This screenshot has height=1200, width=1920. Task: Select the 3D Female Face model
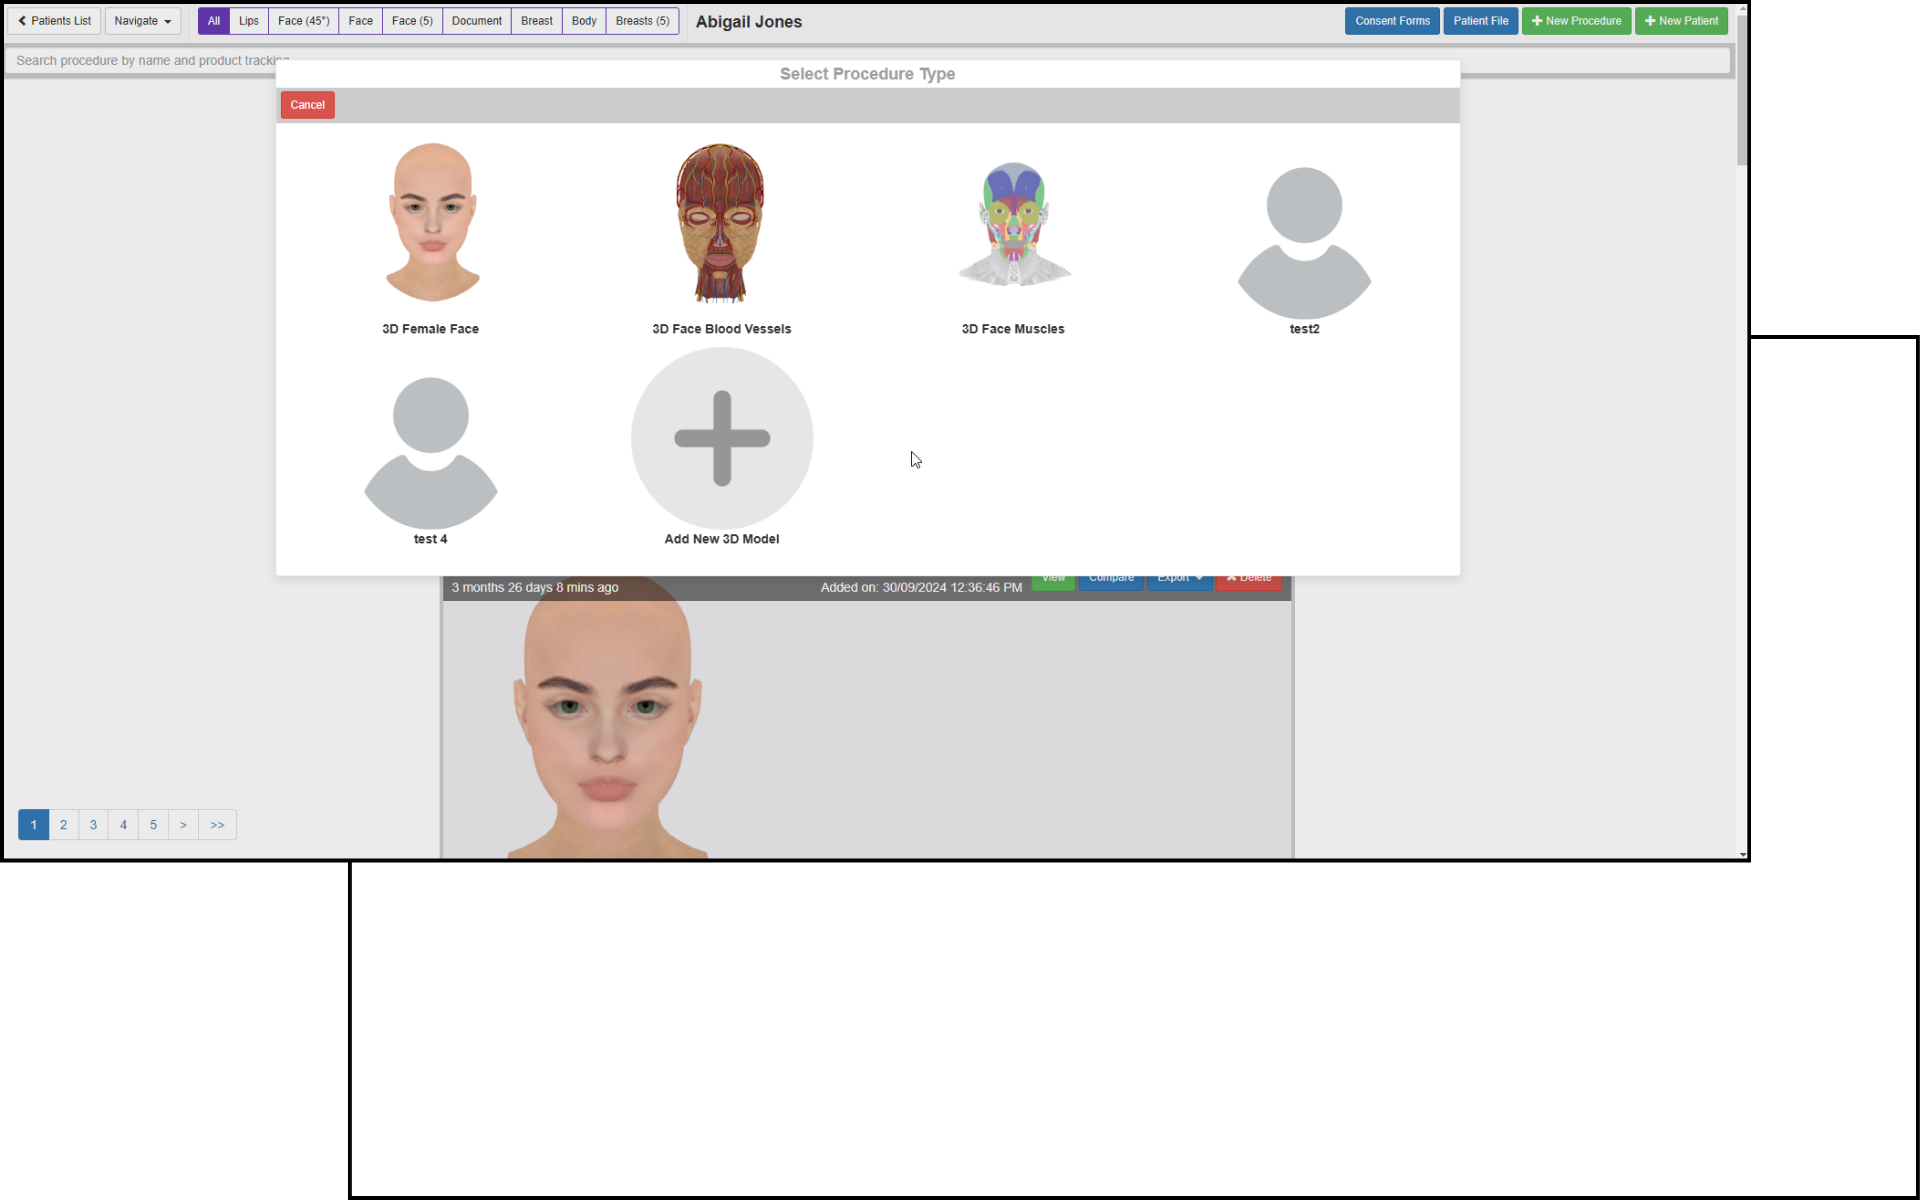[431, 224]
